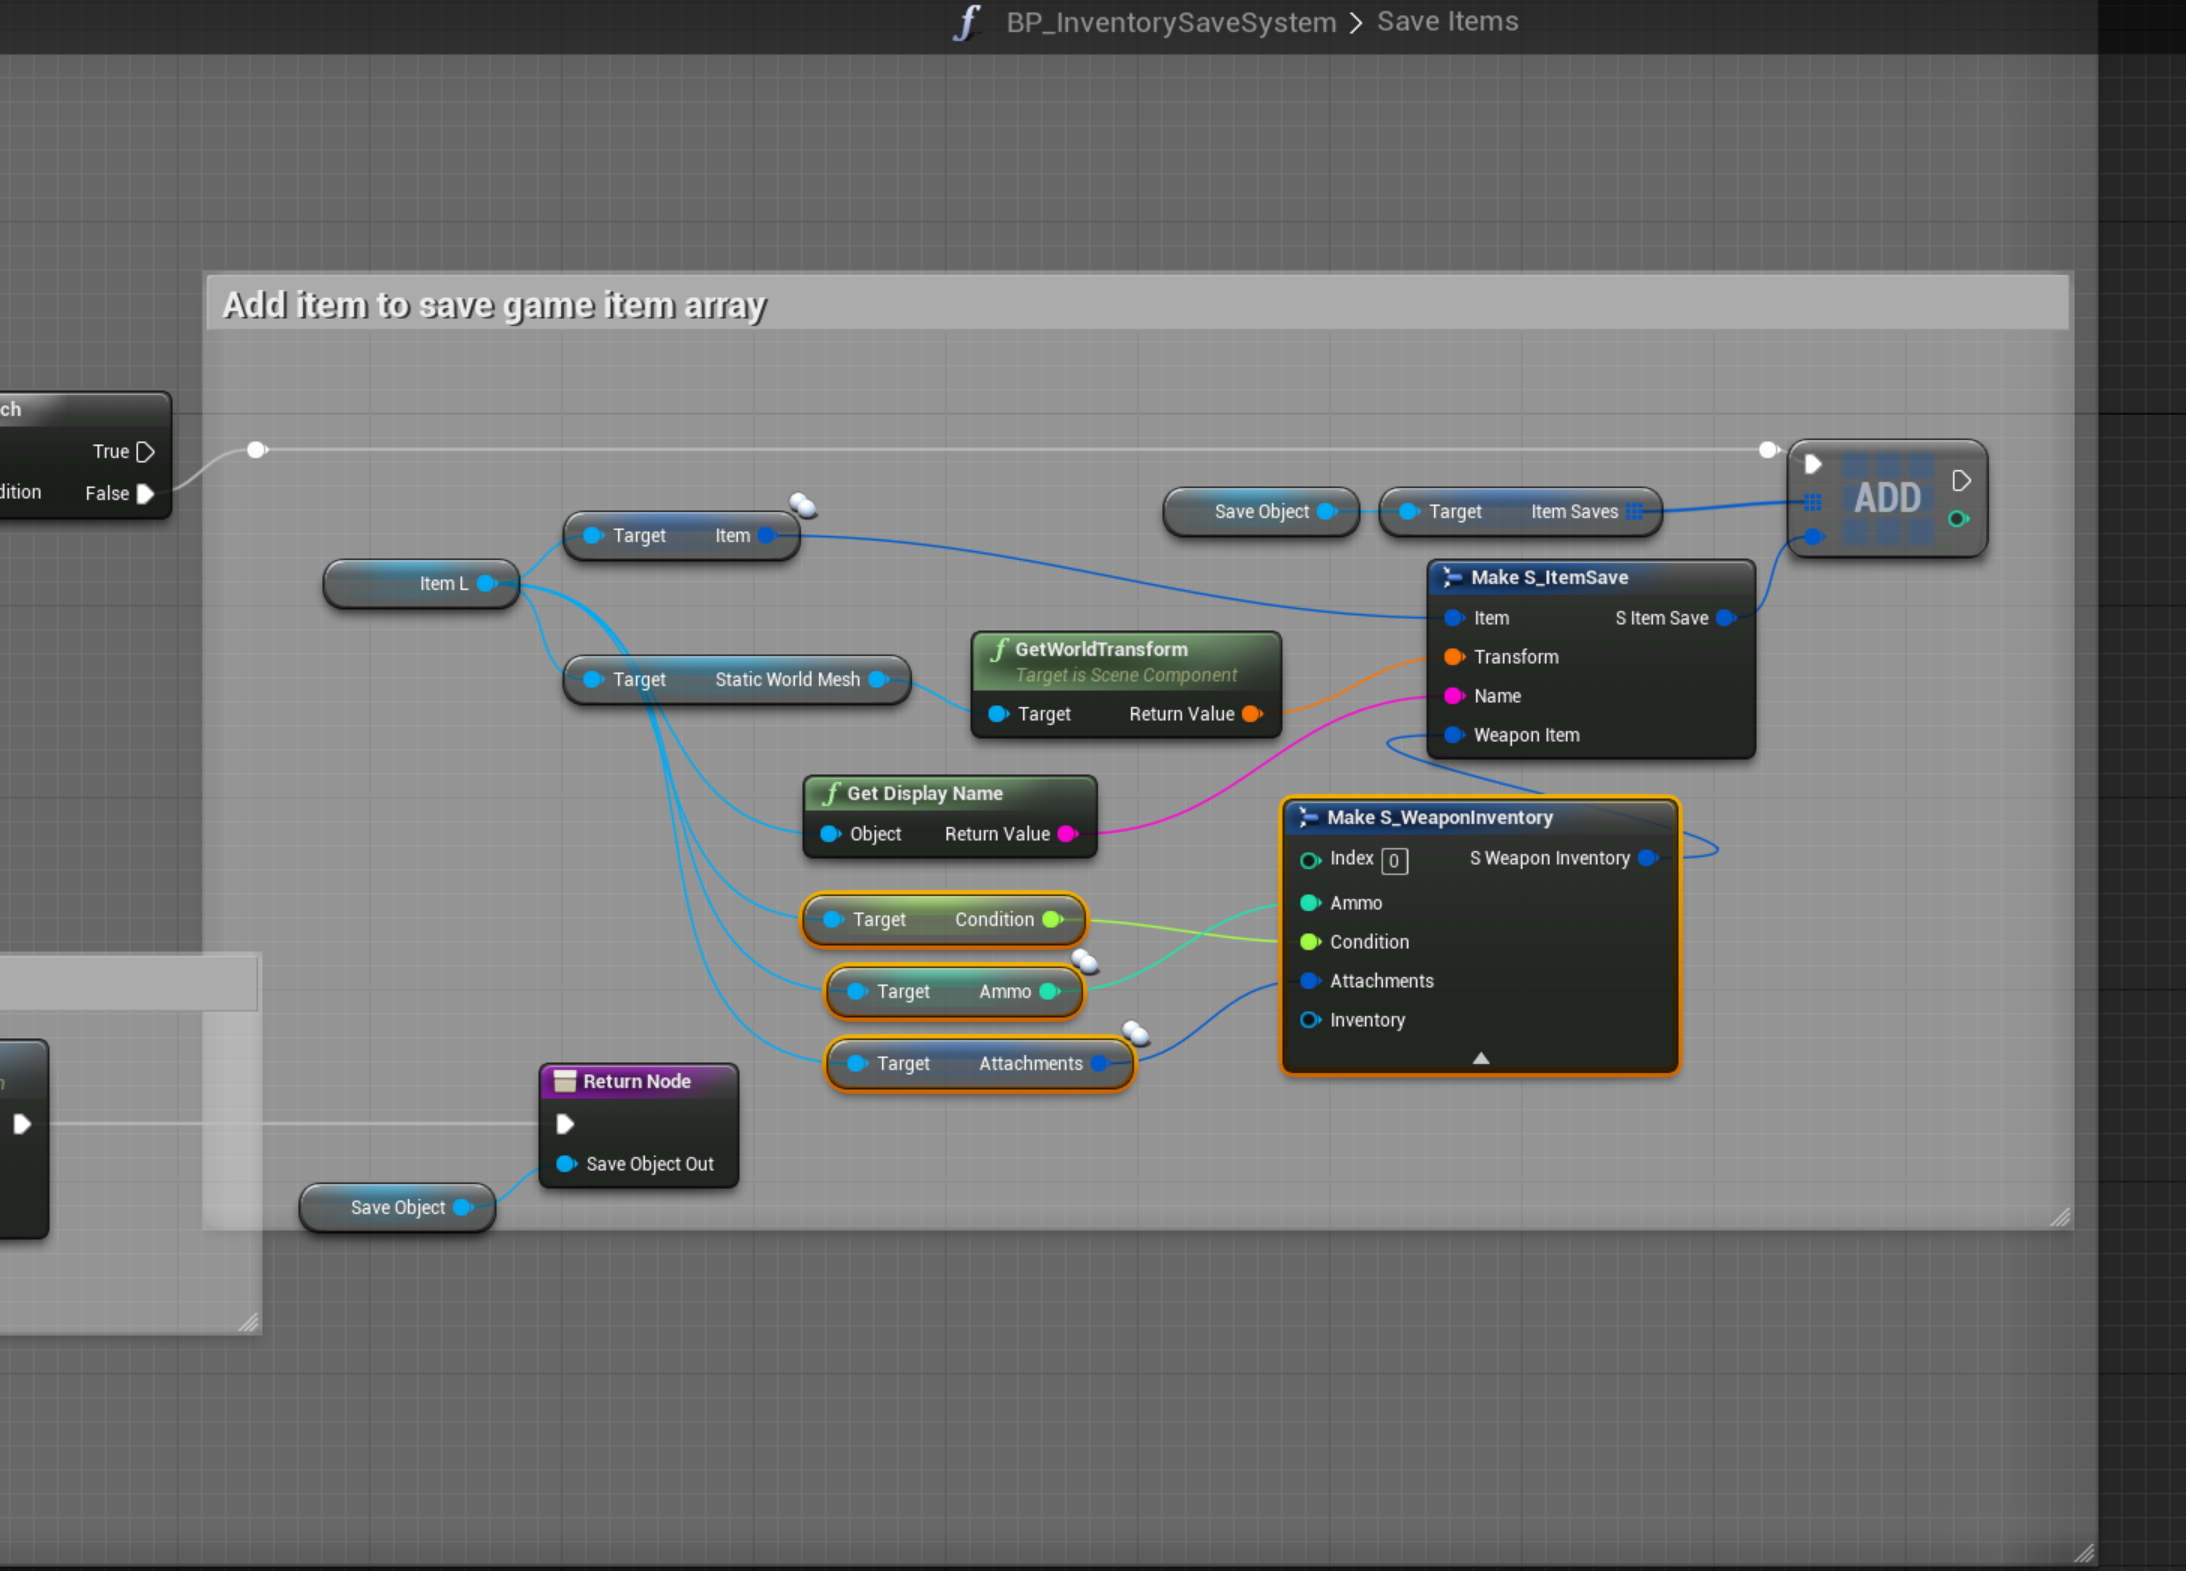Click the Transform orange input pin
Viewport: 2186px width, 1571px height.
(1453, 657)
